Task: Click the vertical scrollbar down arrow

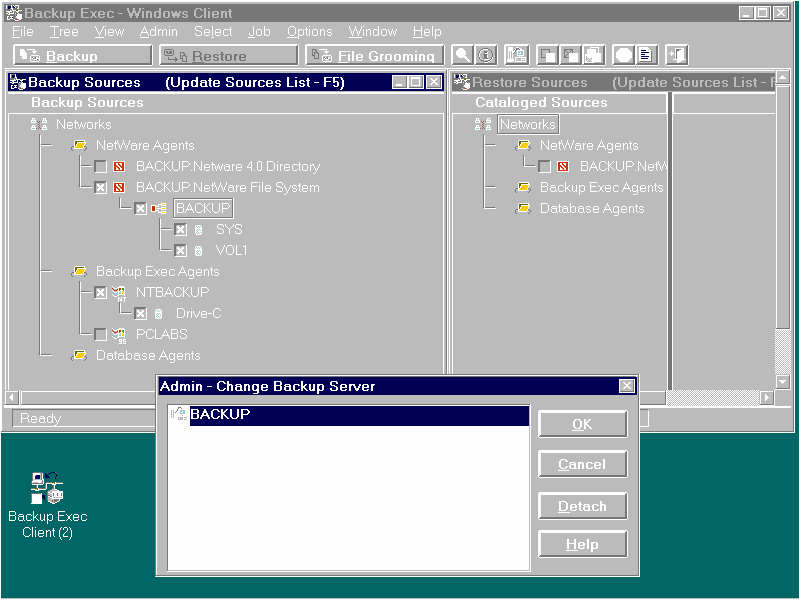Action: pos(783,381)
